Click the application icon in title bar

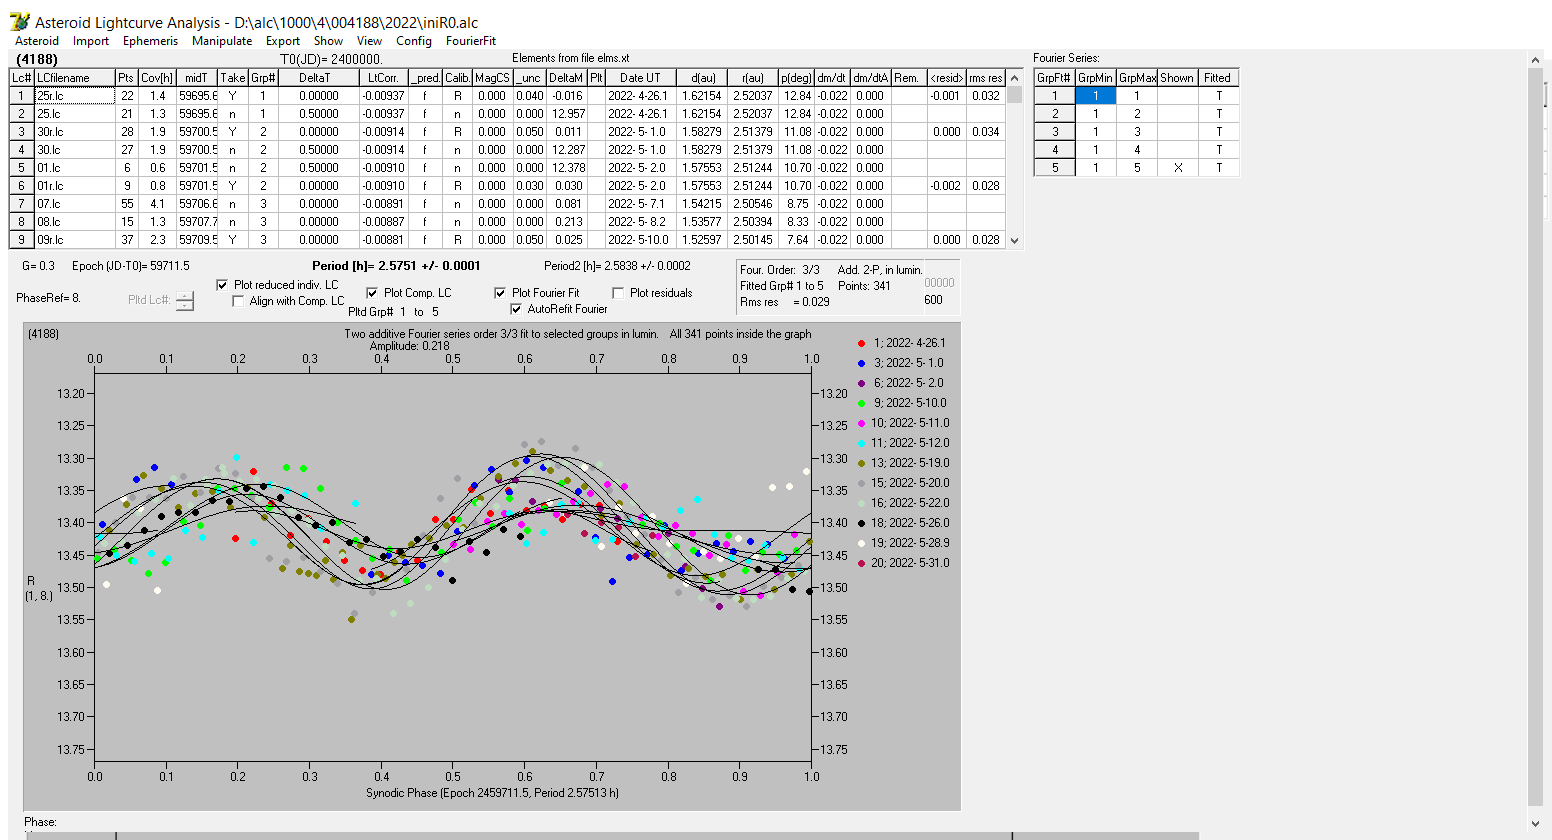point(19,22)
